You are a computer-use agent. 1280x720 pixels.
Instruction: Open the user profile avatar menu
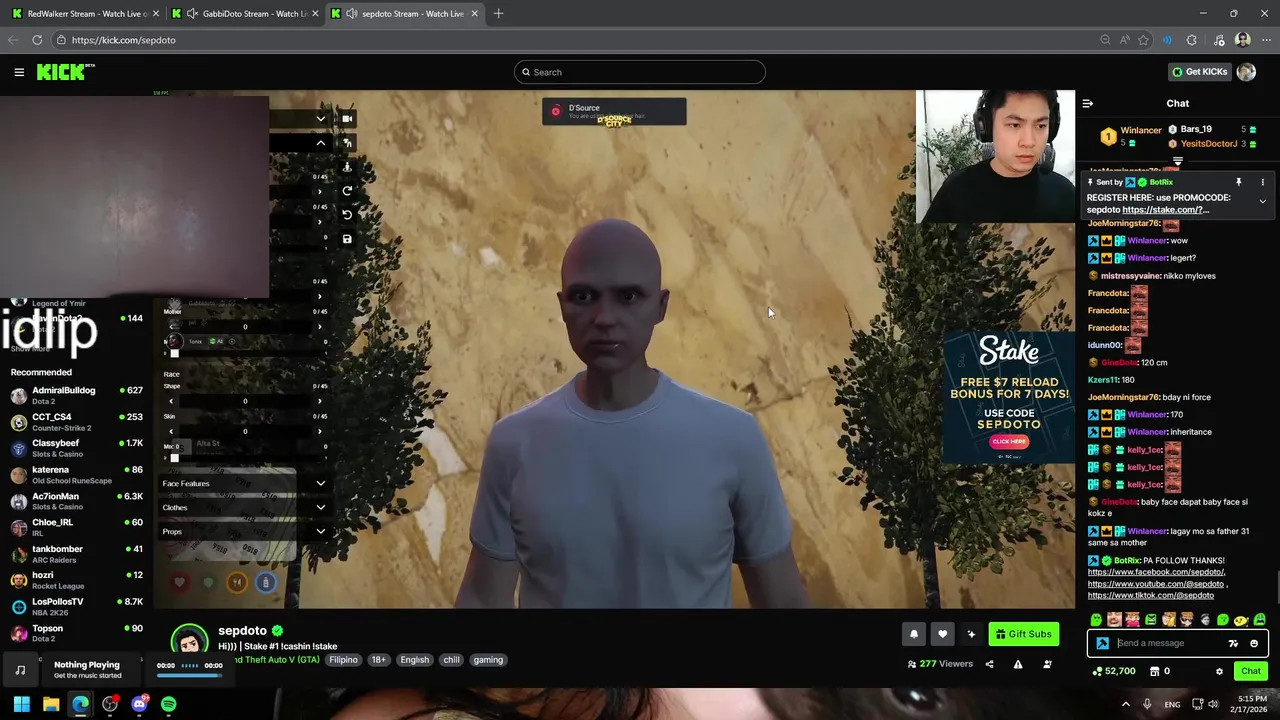click(x=1246, y=72)
